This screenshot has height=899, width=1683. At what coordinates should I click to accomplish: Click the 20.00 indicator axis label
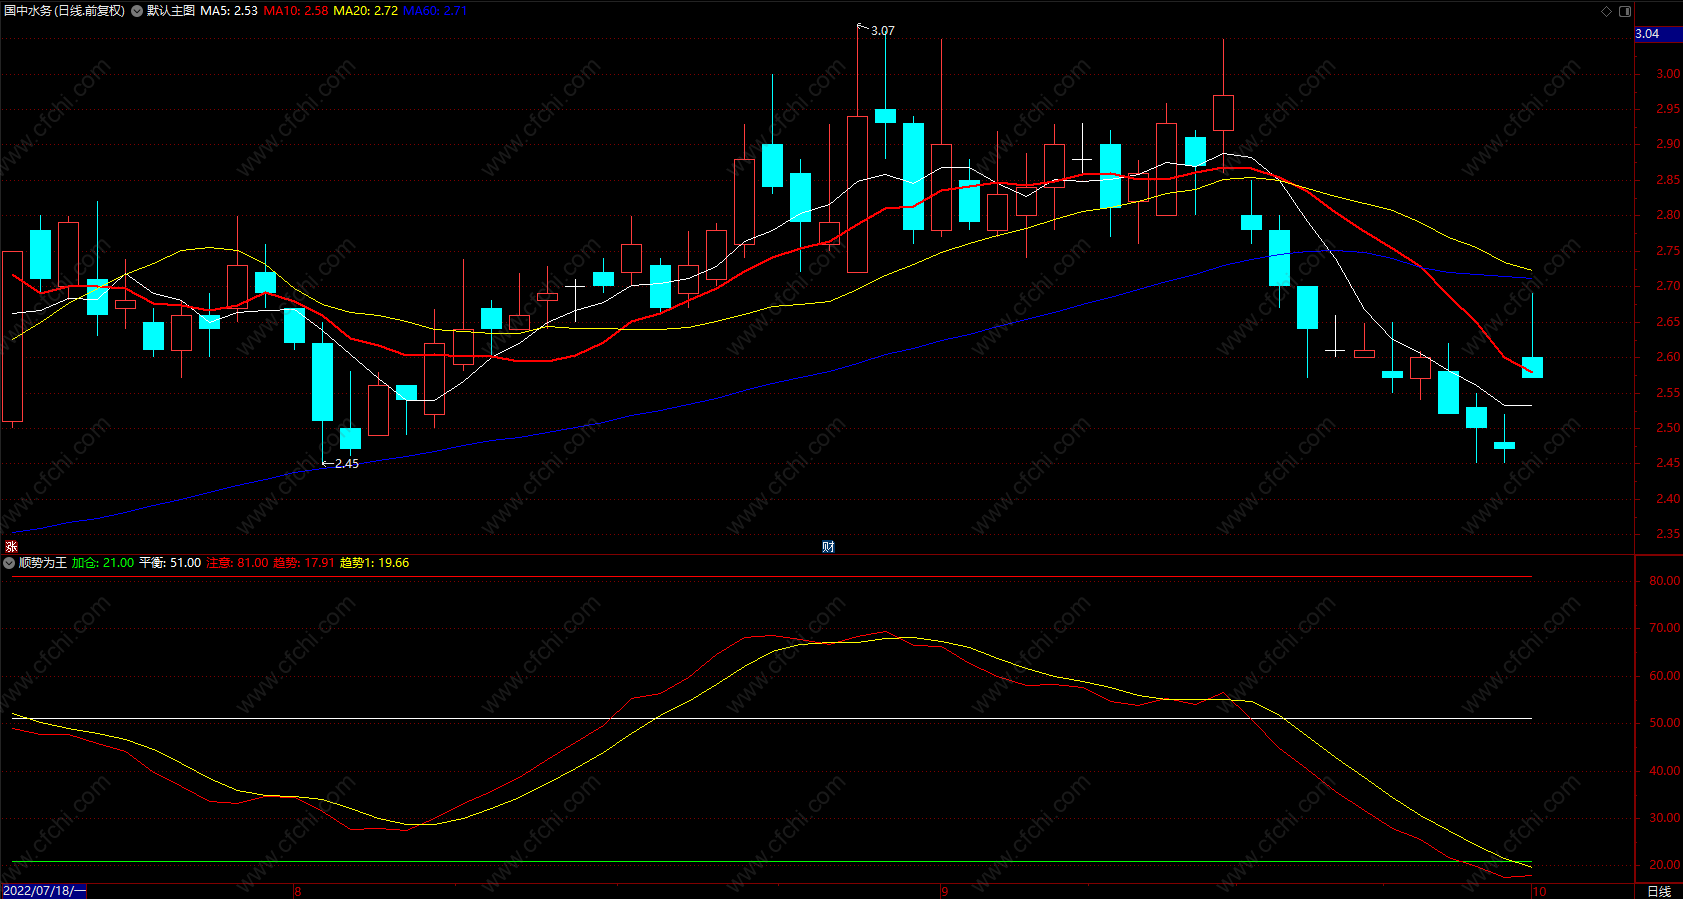(x=1665, y=865)
